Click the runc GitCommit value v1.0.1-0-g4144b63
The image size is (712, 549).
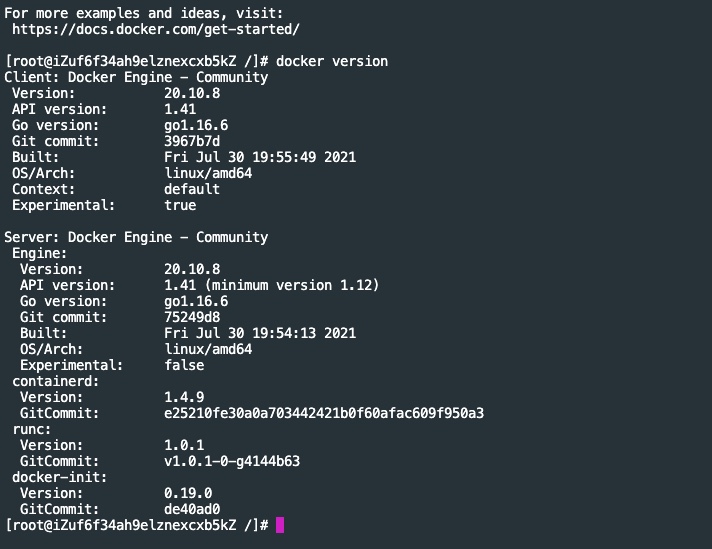pos(232,461)
